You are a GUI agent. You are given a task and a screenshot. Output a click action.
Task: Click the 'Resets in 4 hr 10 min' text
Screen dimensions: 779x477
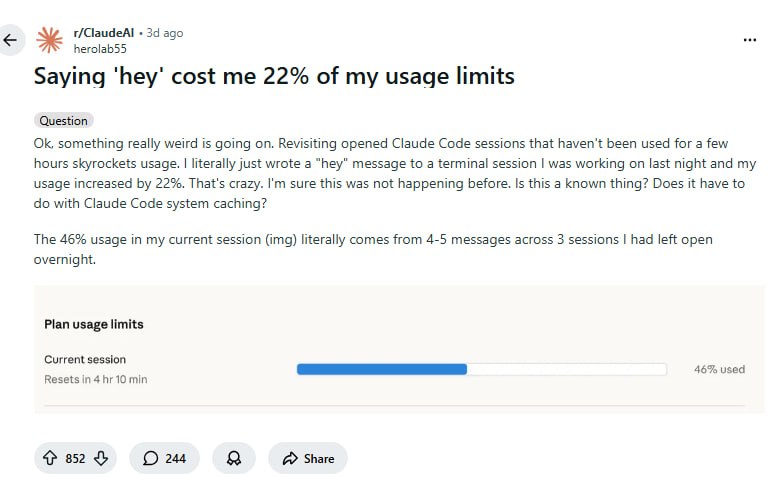(95, 380)
